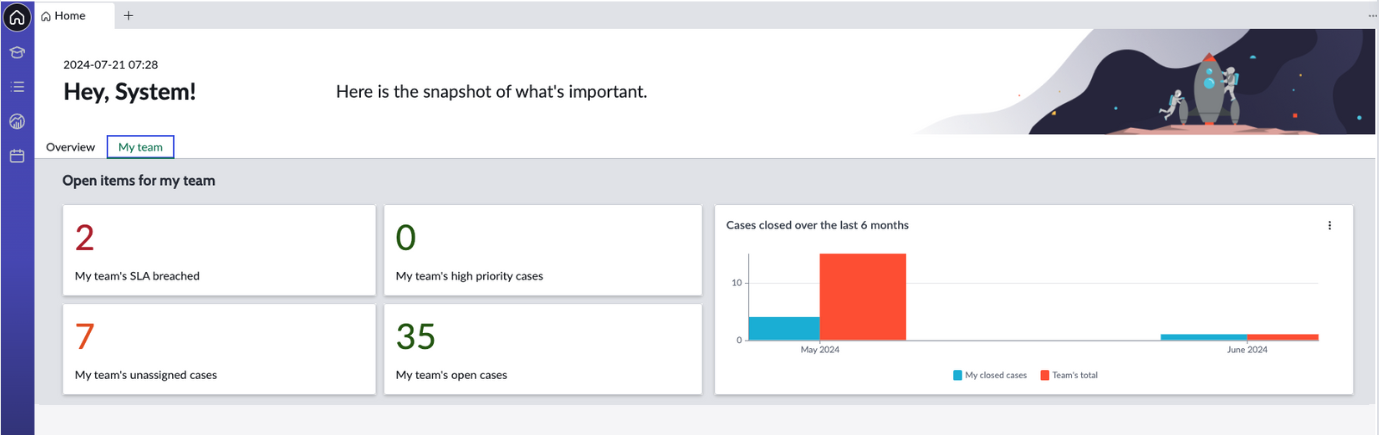Toggle Team's total legend entry
Viewport: 1379px width, 435px height.
click(1069, 375)
